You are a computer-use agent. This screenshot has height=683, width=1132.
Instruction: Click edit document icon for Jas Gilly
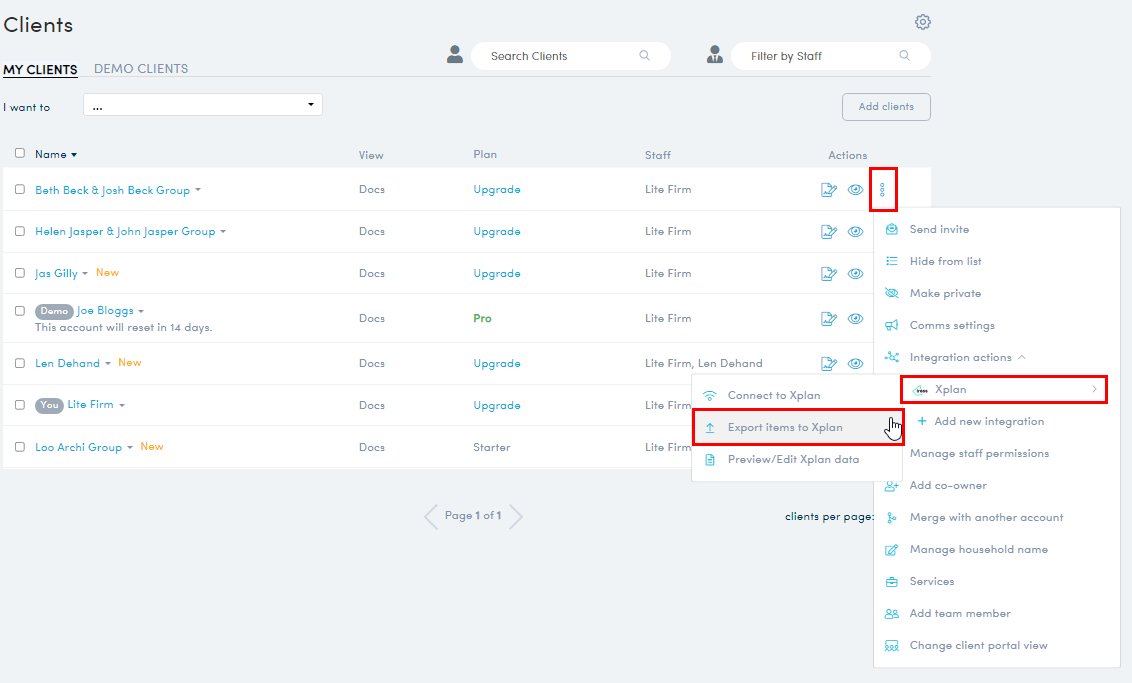pos(828,273)
